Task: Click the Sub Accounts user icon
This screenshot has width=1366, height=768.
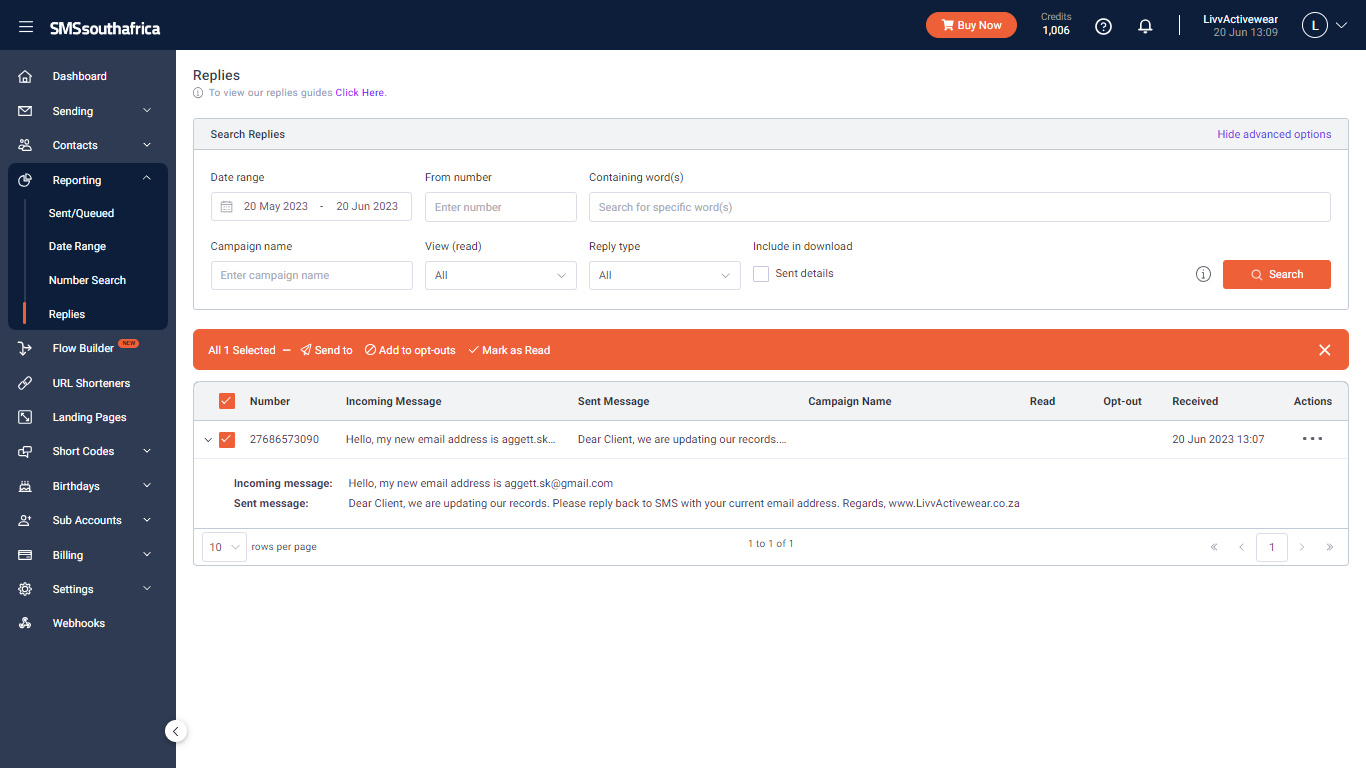Action: (25, 520)
